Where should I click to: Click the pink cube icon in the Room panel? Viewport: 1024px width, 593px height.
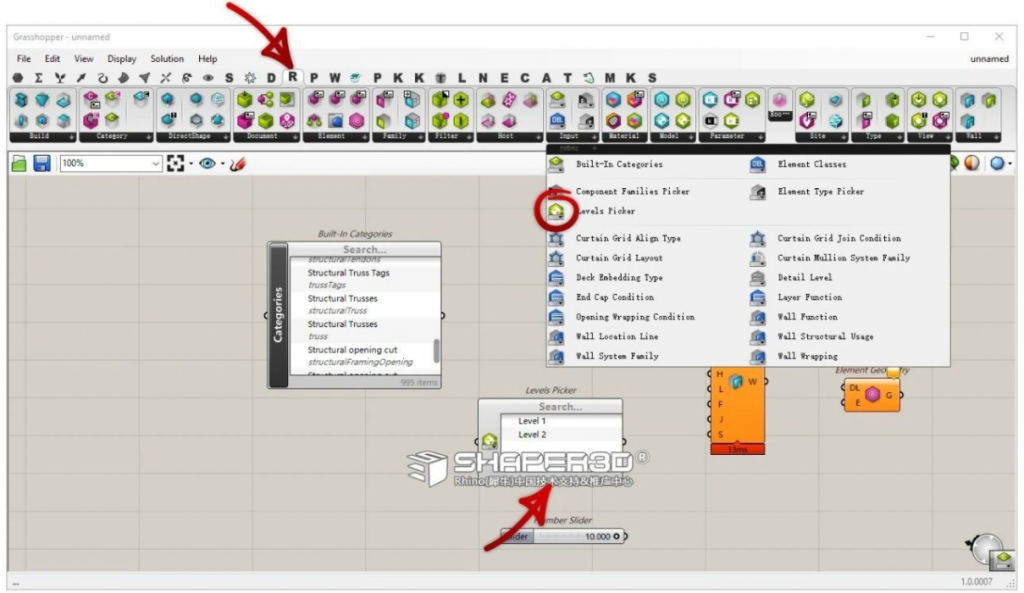coord(779,99)
